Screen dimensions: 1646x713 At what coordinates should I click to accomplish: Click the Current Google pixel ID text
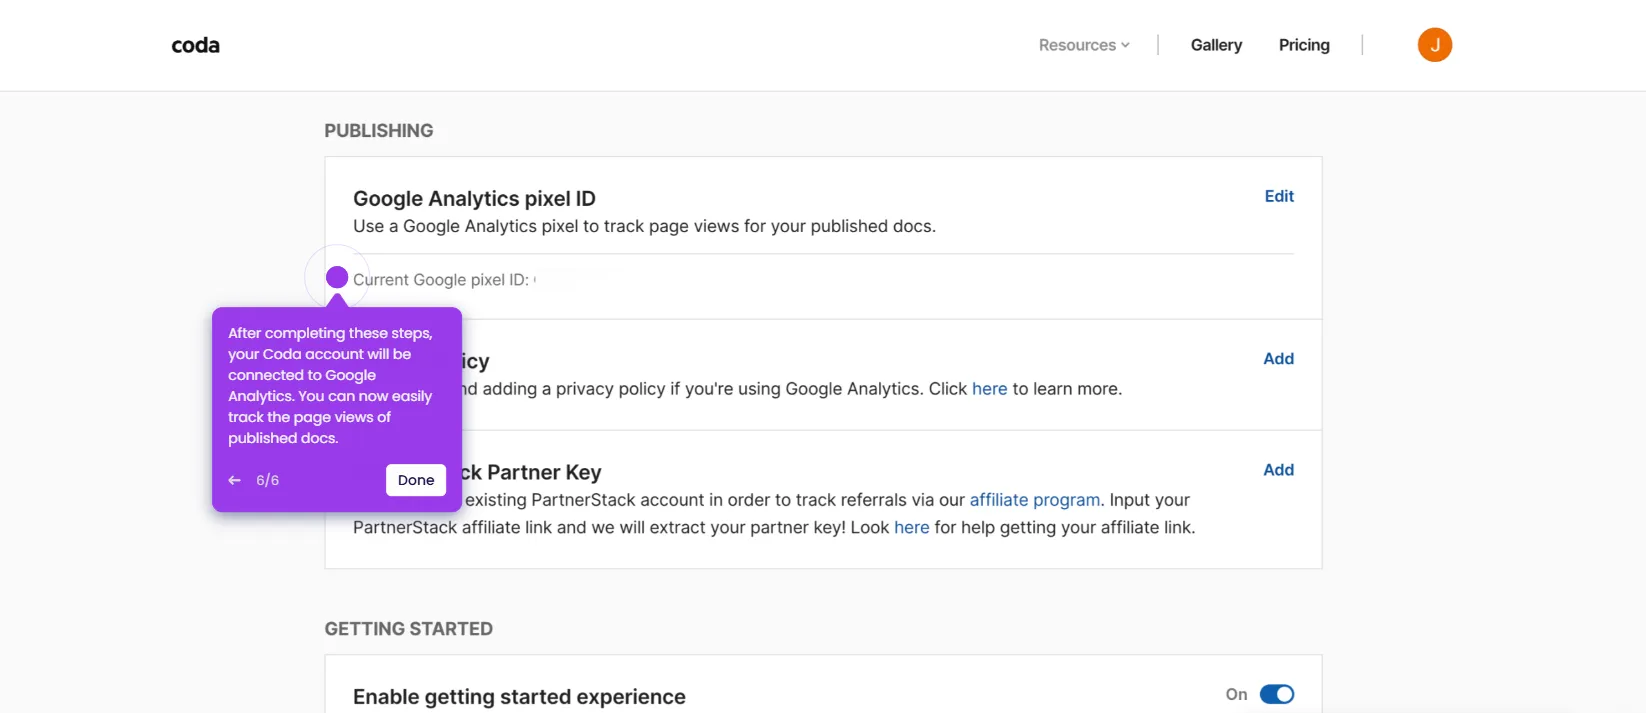click(x=441, y=280)
